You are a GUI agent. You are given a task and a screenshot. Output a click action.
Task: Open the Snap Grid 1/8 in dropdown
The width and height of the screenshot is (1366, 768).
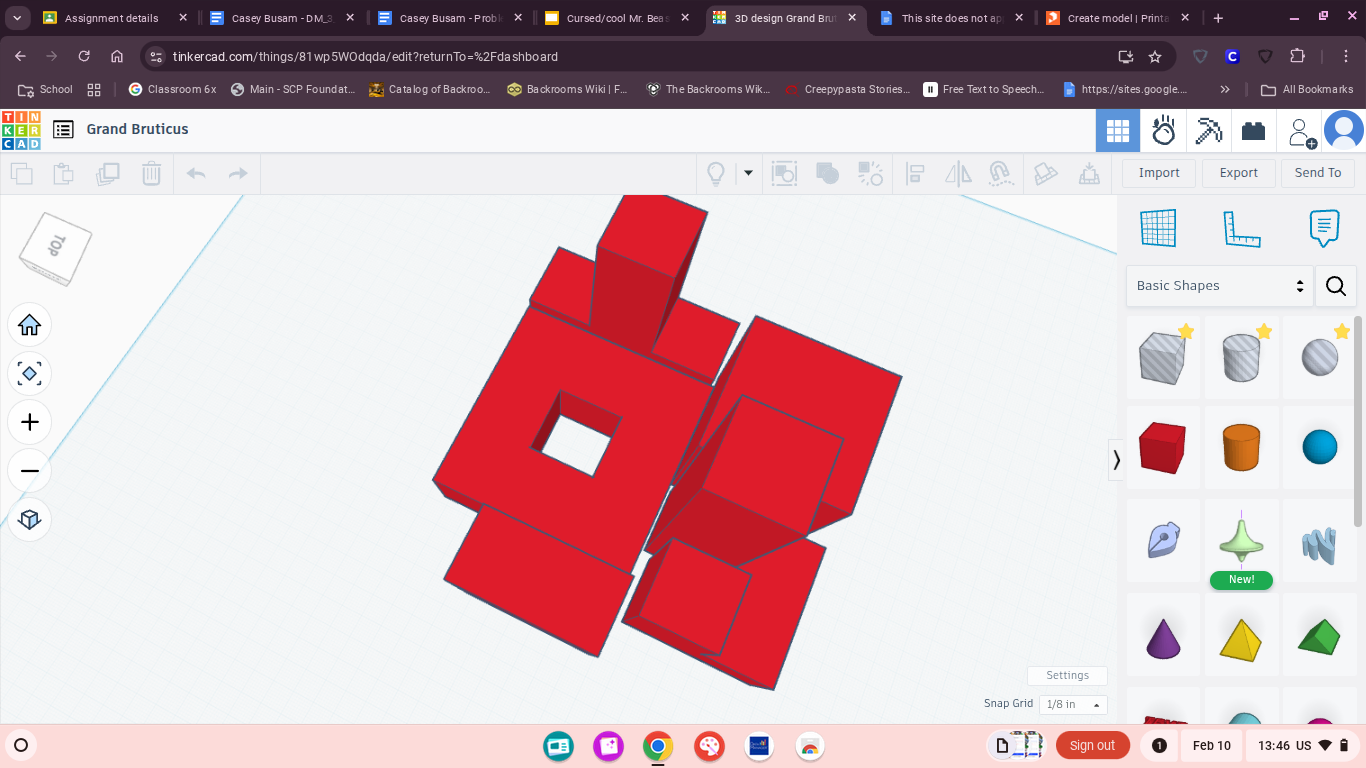[1073, 705]
